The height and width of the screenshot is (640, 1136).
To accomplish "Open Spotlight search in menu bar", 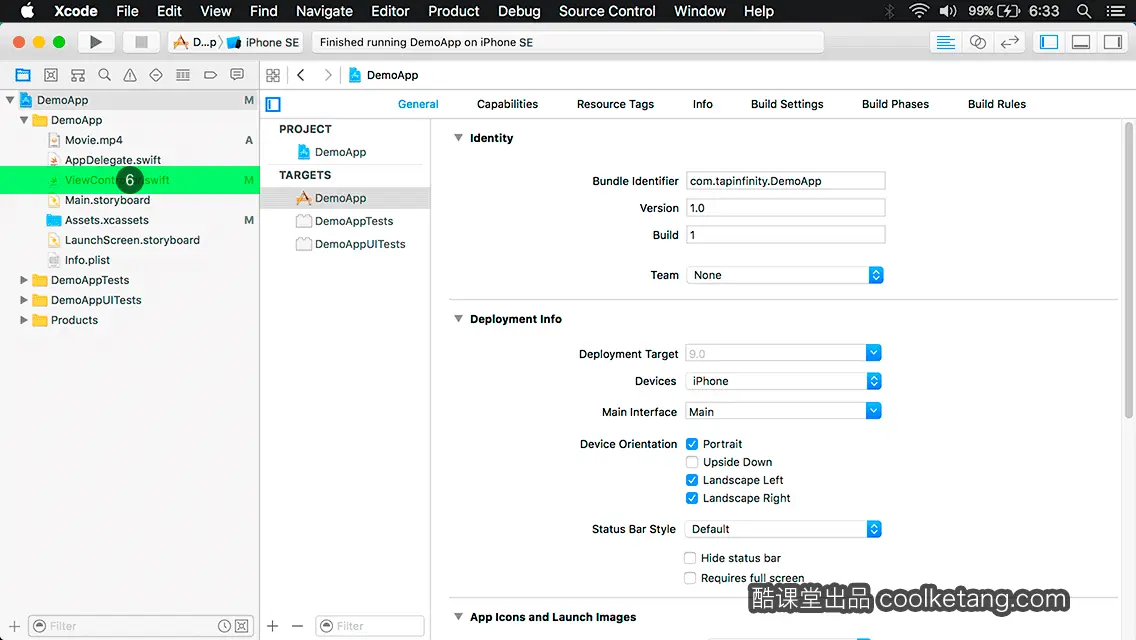I will click(x=1084, y=11).
